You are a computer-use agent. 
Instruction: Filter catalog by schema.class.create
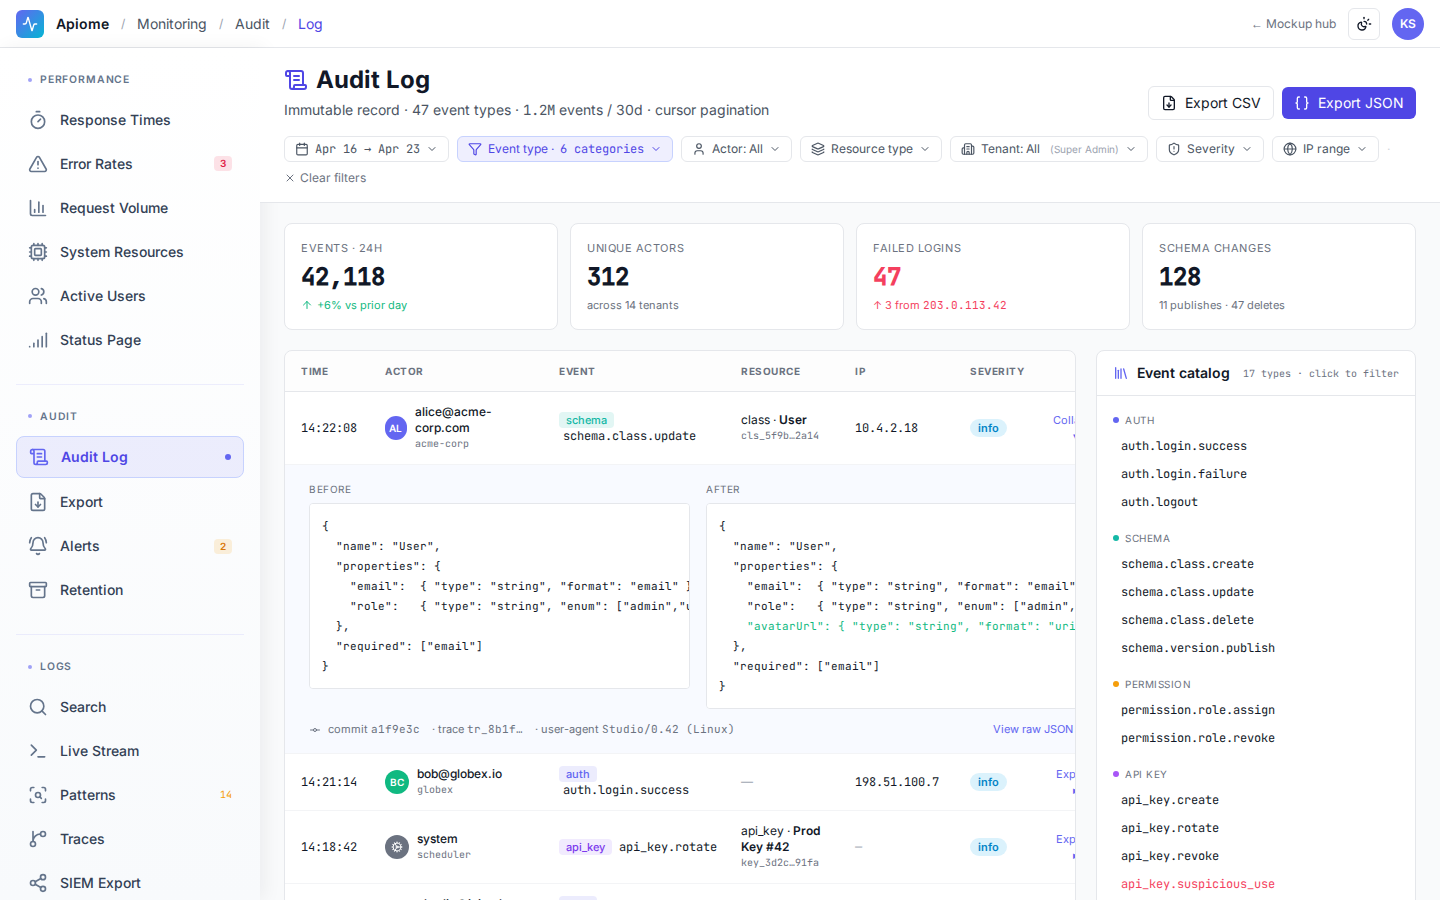[1187, 564]
